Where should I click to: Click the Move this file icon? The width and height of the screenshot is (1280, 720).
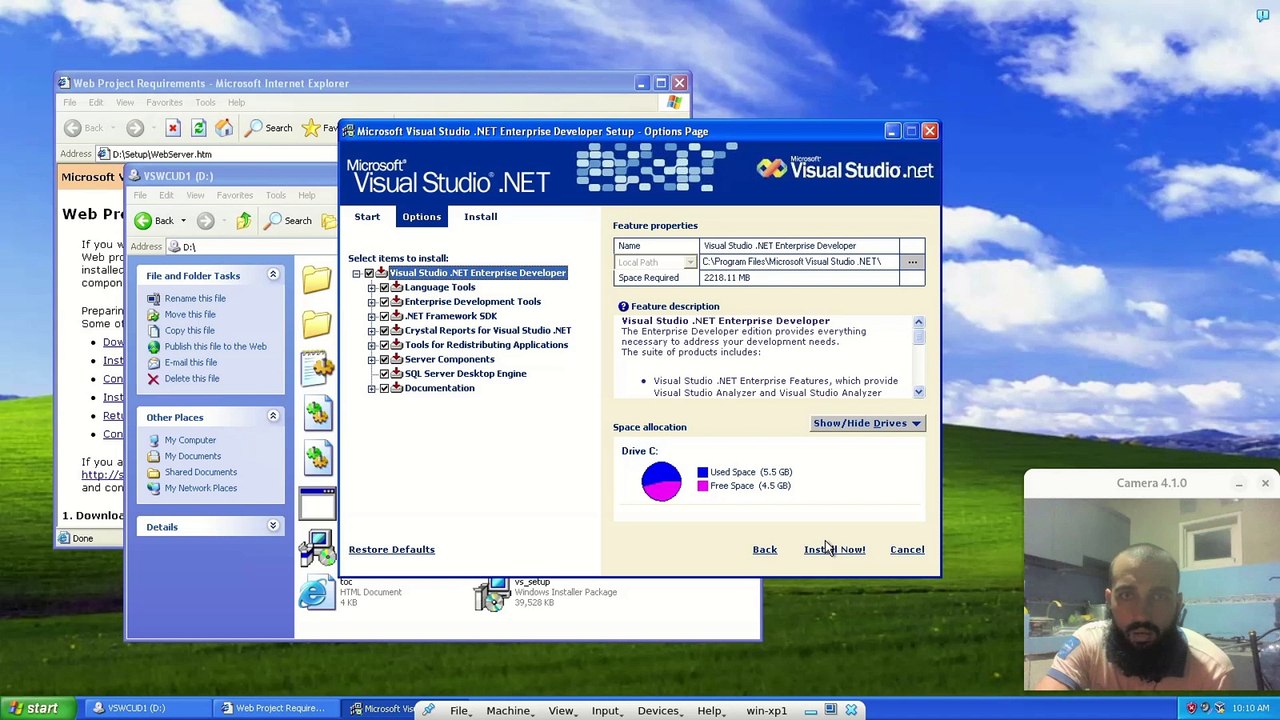[153, 314]
